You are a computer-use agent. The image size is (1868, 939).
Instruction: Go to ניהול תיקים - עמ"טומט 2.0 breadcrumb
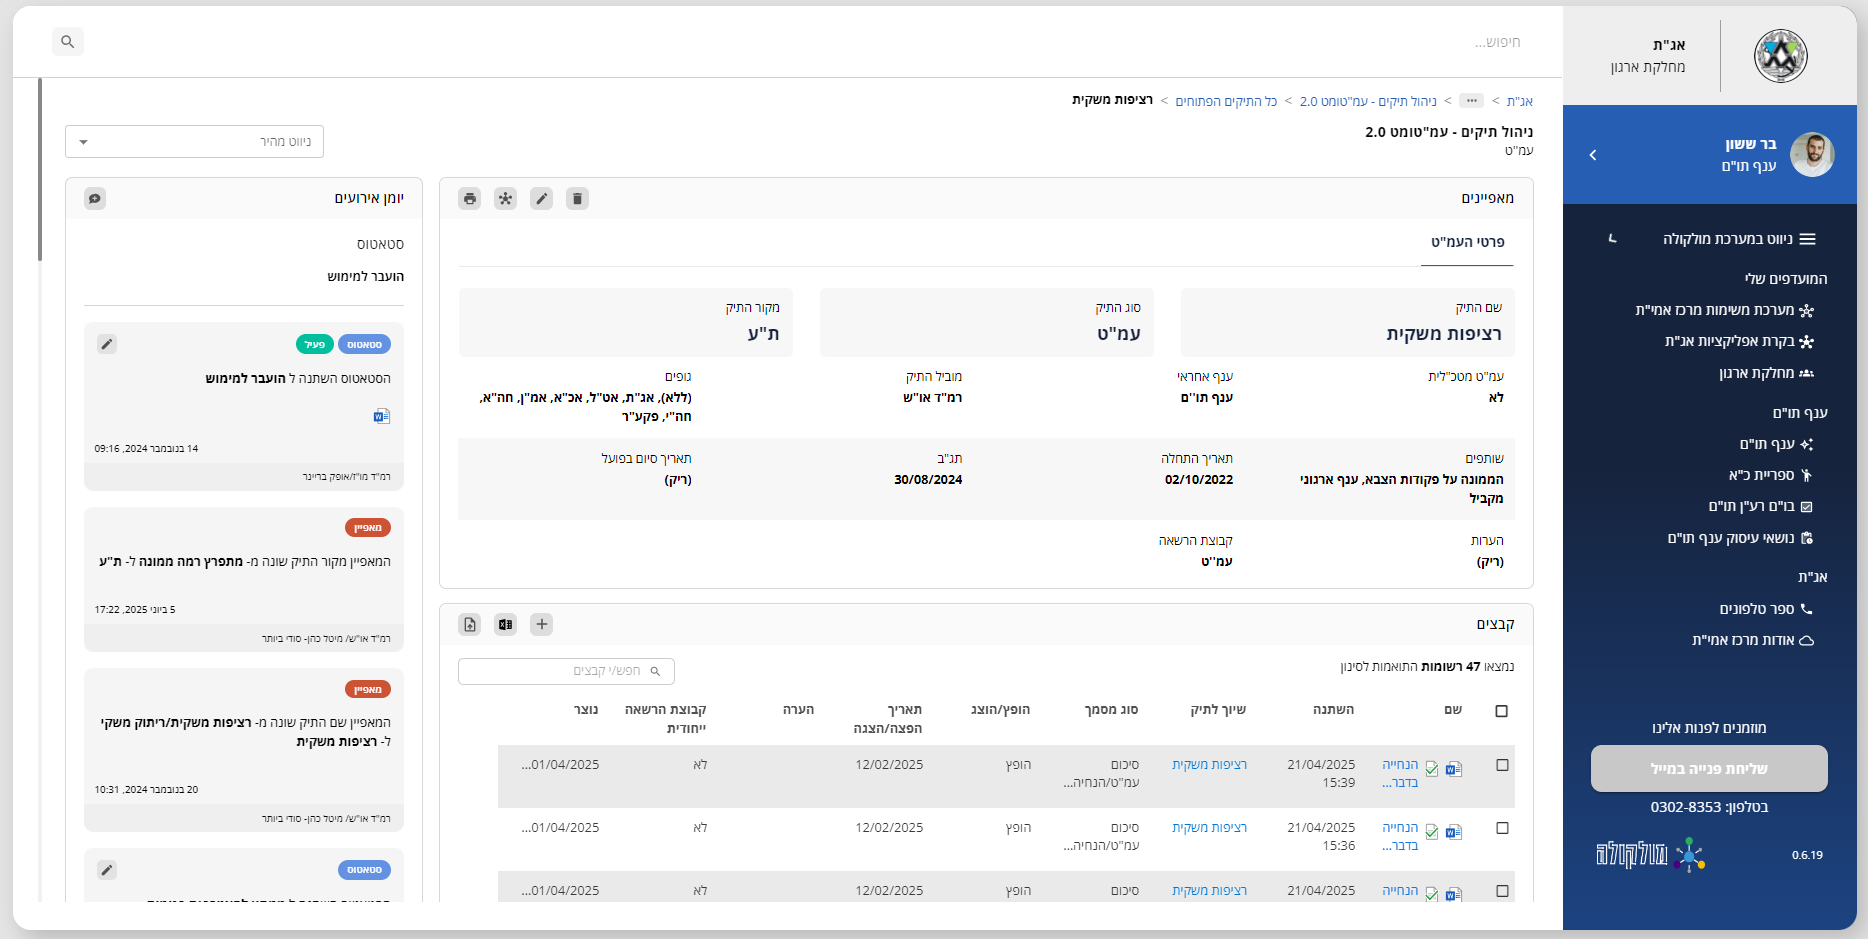pyautogui.click(x=1368, y=101)
